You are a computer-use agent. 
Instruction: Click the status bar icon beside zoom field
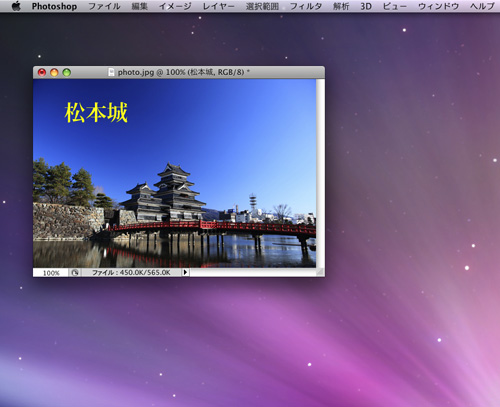(75, 272)
